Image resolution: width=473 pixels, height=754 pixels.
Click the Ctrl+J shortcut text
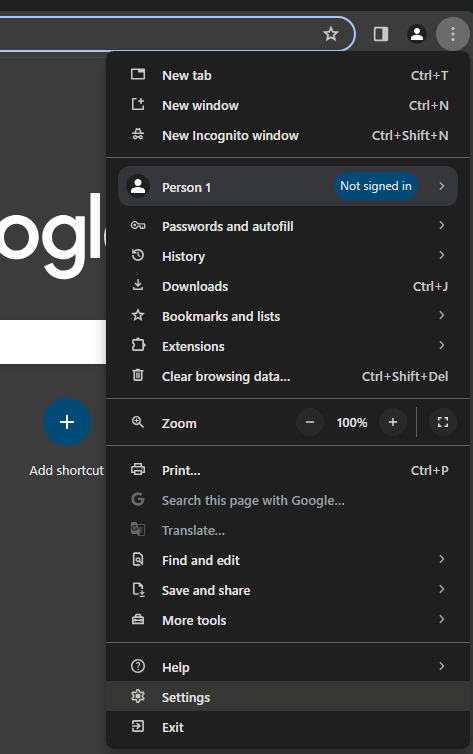(431, 286)
